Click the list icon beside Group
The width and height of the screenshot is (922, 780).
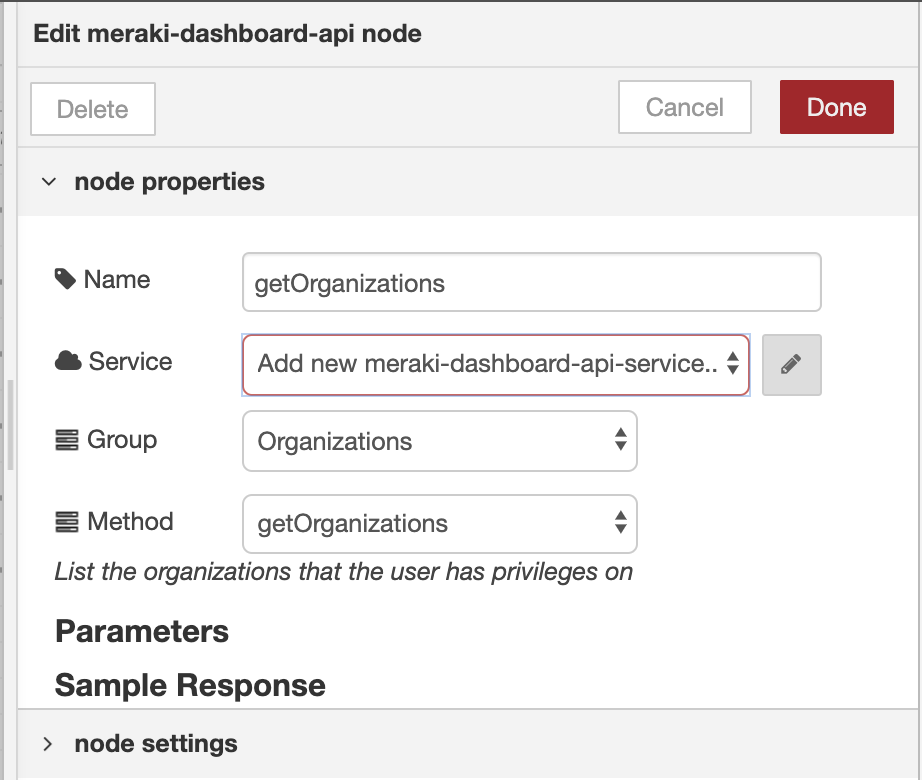click(66, 440)
